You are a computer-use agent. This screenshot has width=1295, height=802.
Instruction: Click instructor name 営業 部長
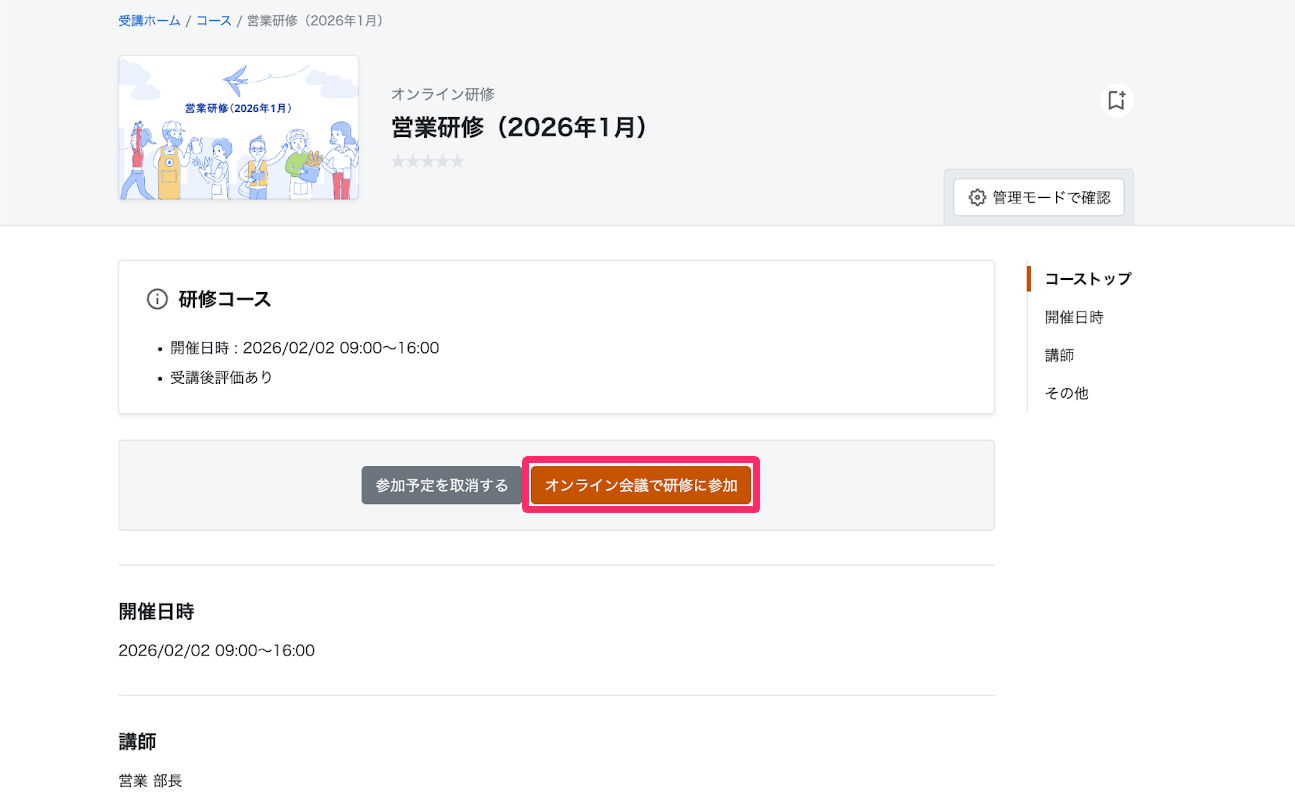point(150,780)
